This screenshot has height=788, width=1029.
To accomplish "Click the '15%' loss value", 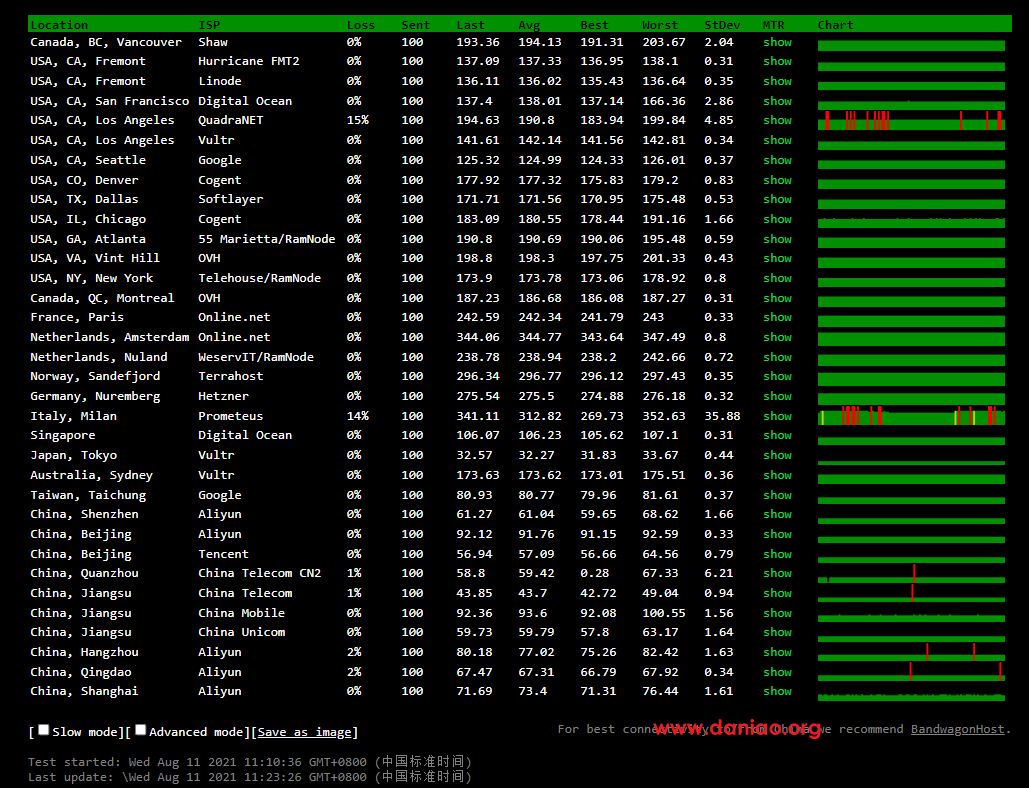I will (358, 120).
